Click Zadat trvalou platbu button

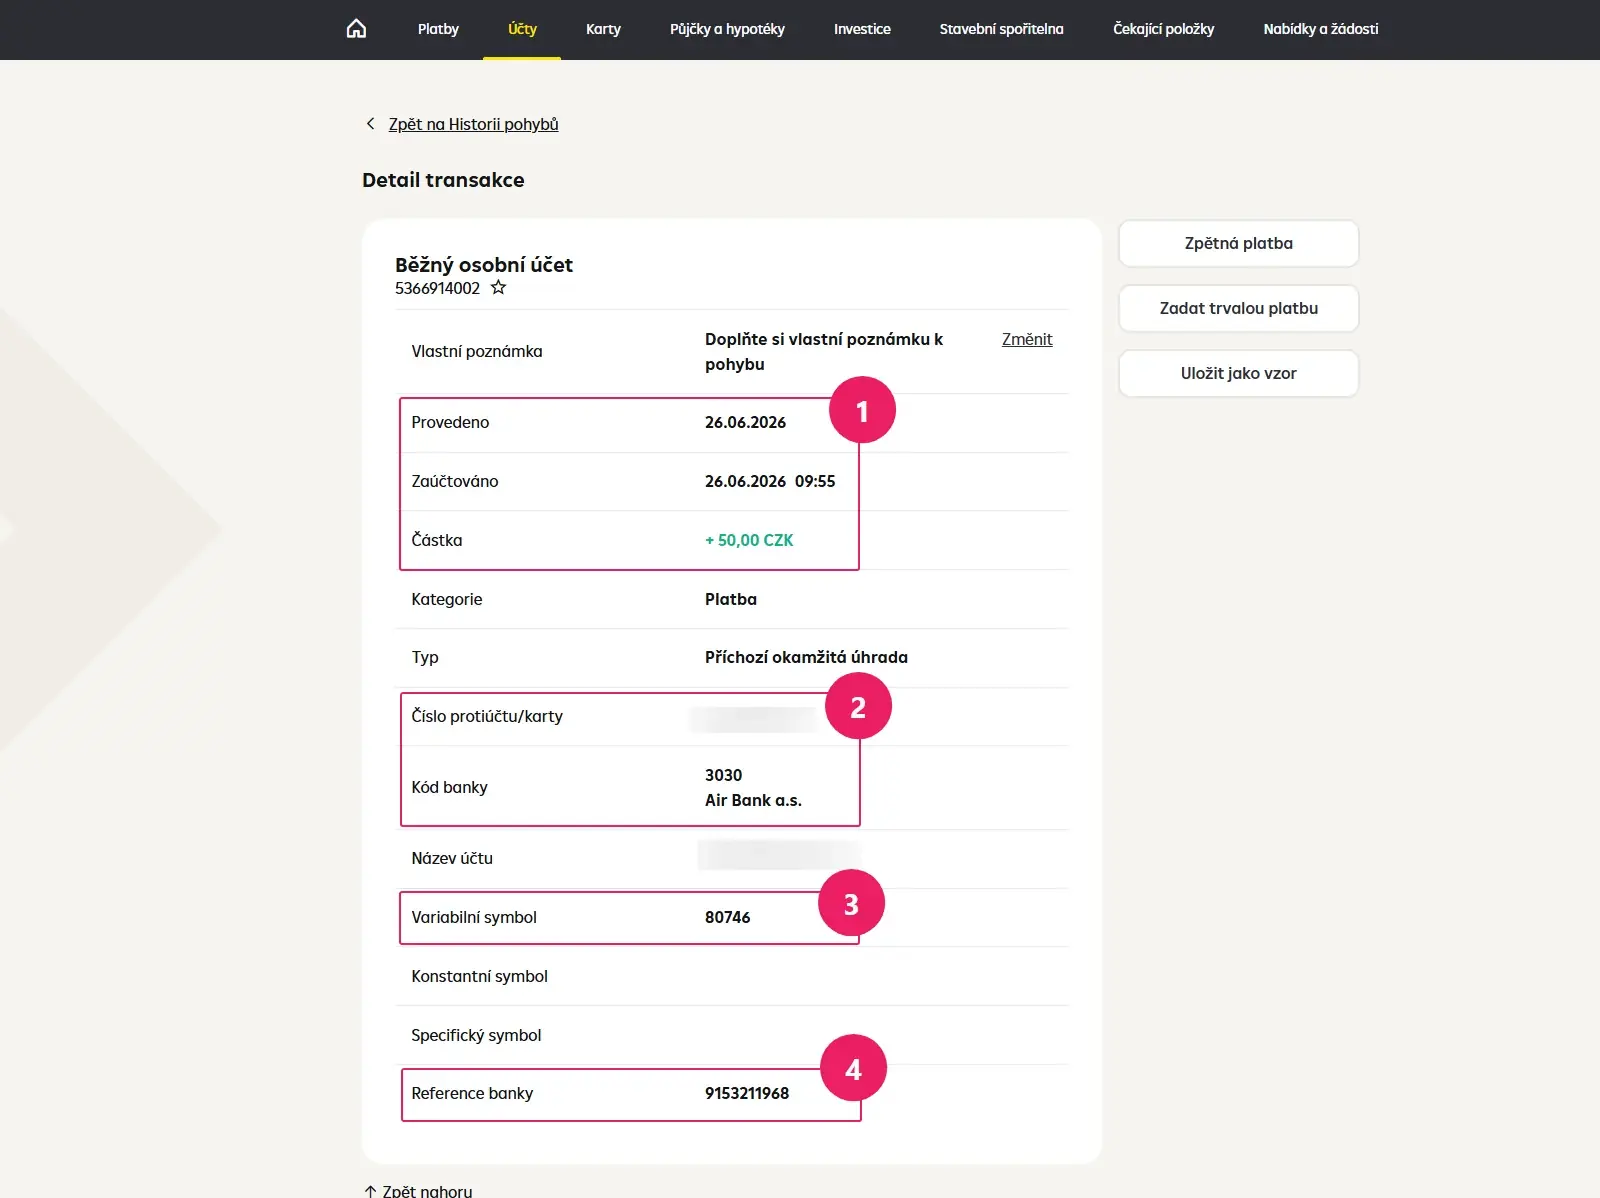(1238, 308)
